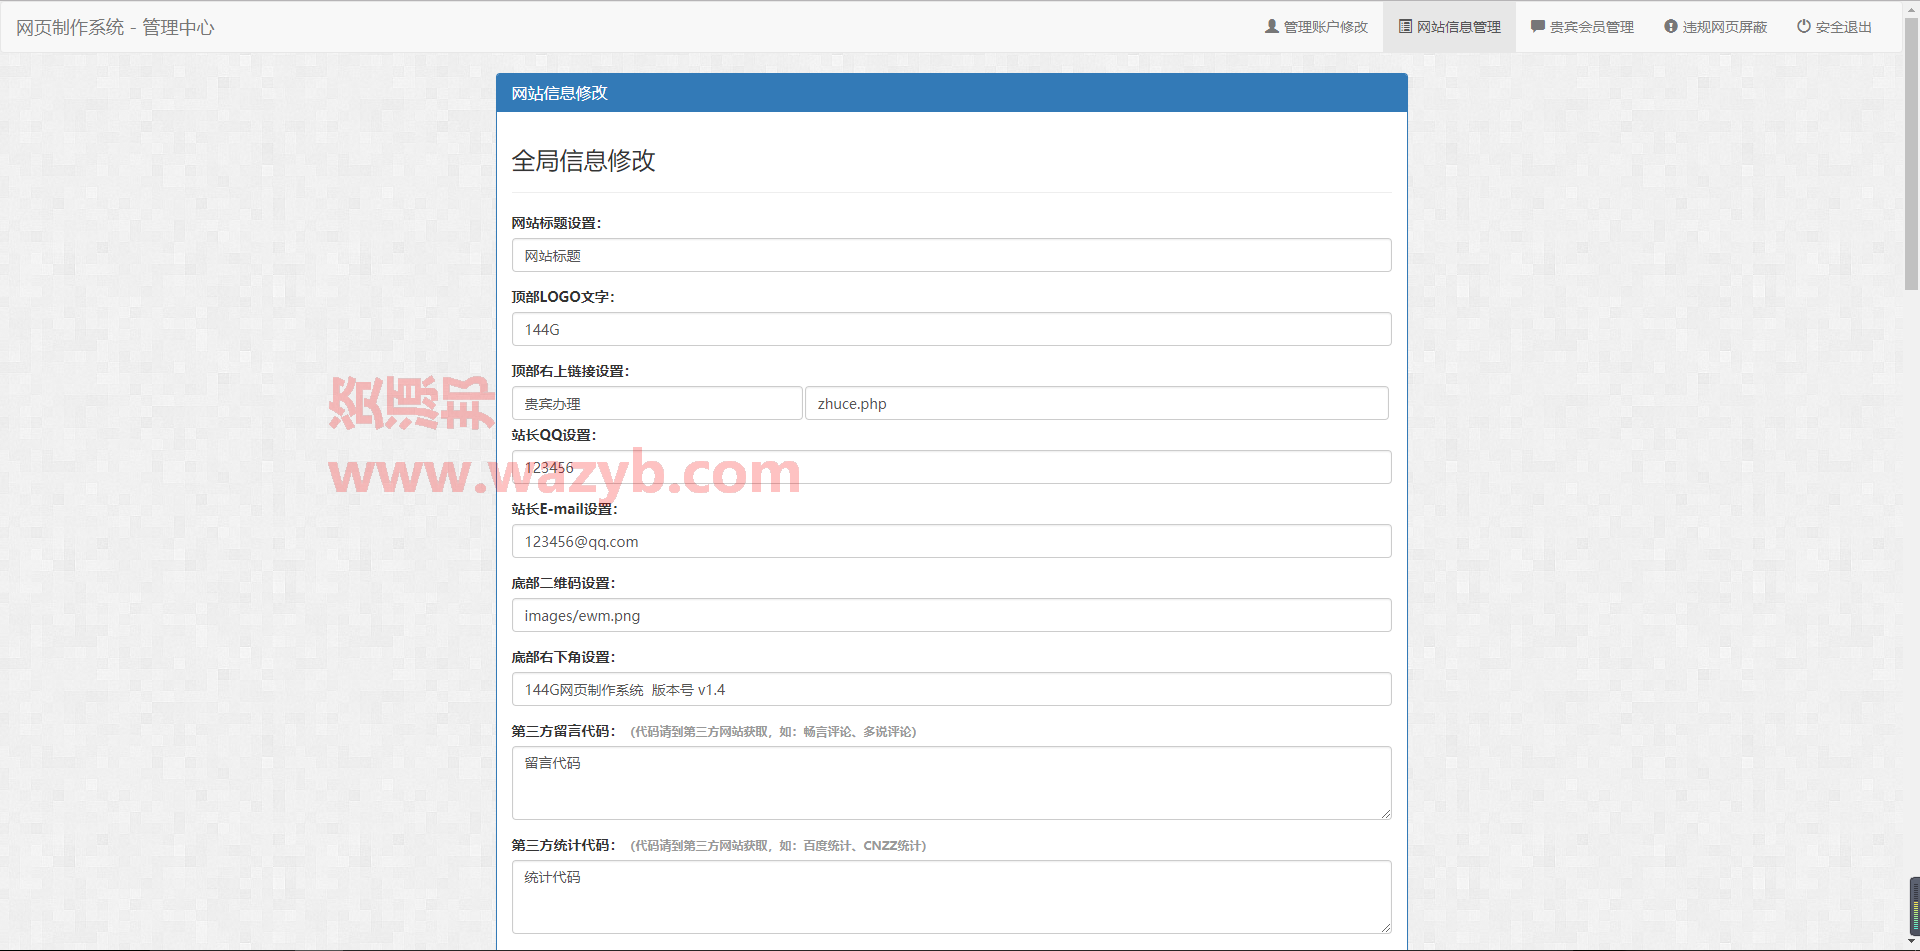Click the hint text mentioning 畅言评论、多说评论
1920x951 pixels.
773,732
